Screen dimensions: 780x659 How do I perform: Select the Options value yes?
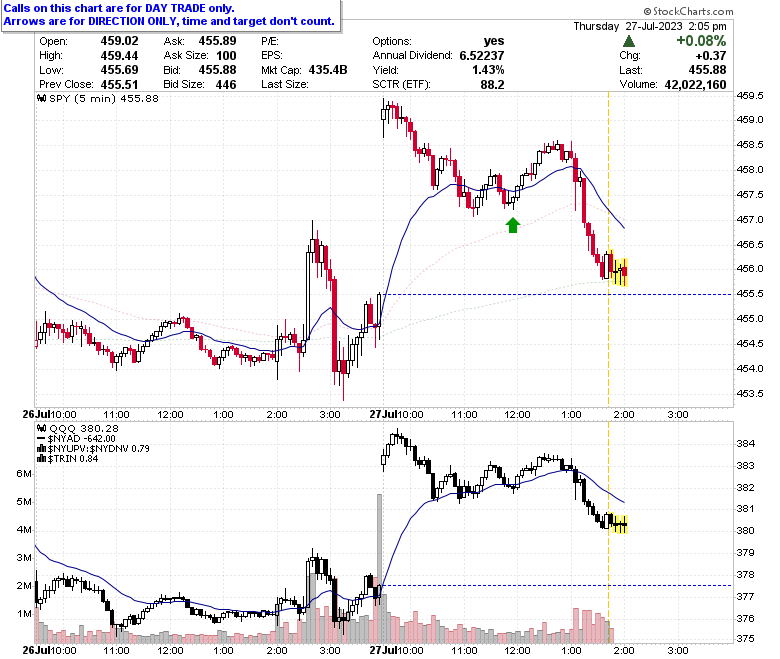pyautogui.click(x=494, y=41)
